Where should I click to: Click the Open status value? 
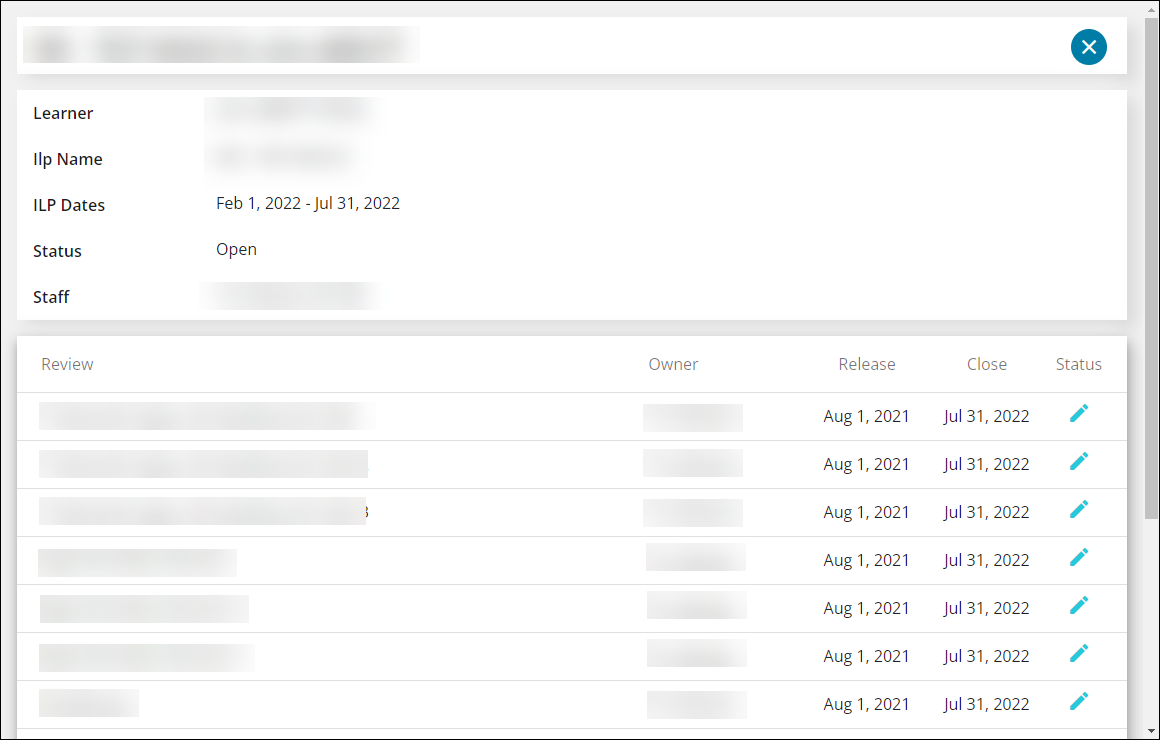(x=236, y=249)
